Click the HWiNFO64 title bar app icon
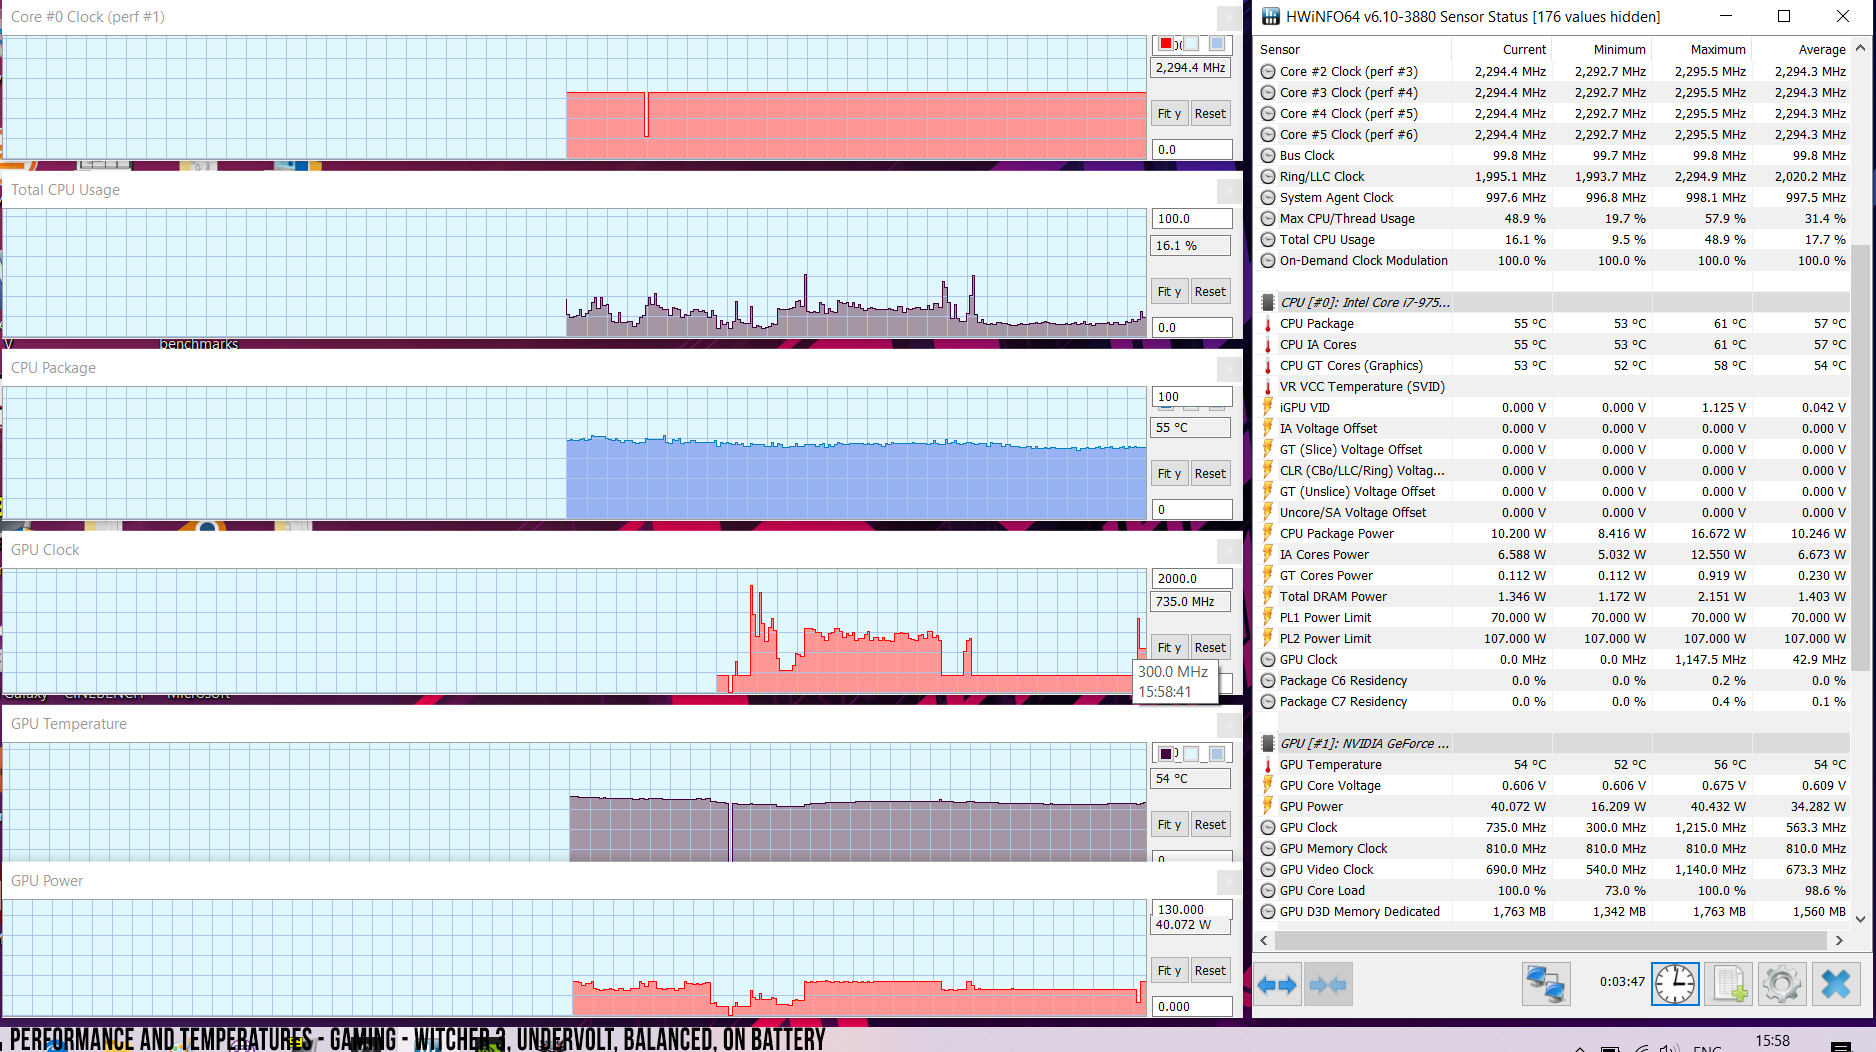This screenshot has width=1876, height=1052. pos(1270,16)
